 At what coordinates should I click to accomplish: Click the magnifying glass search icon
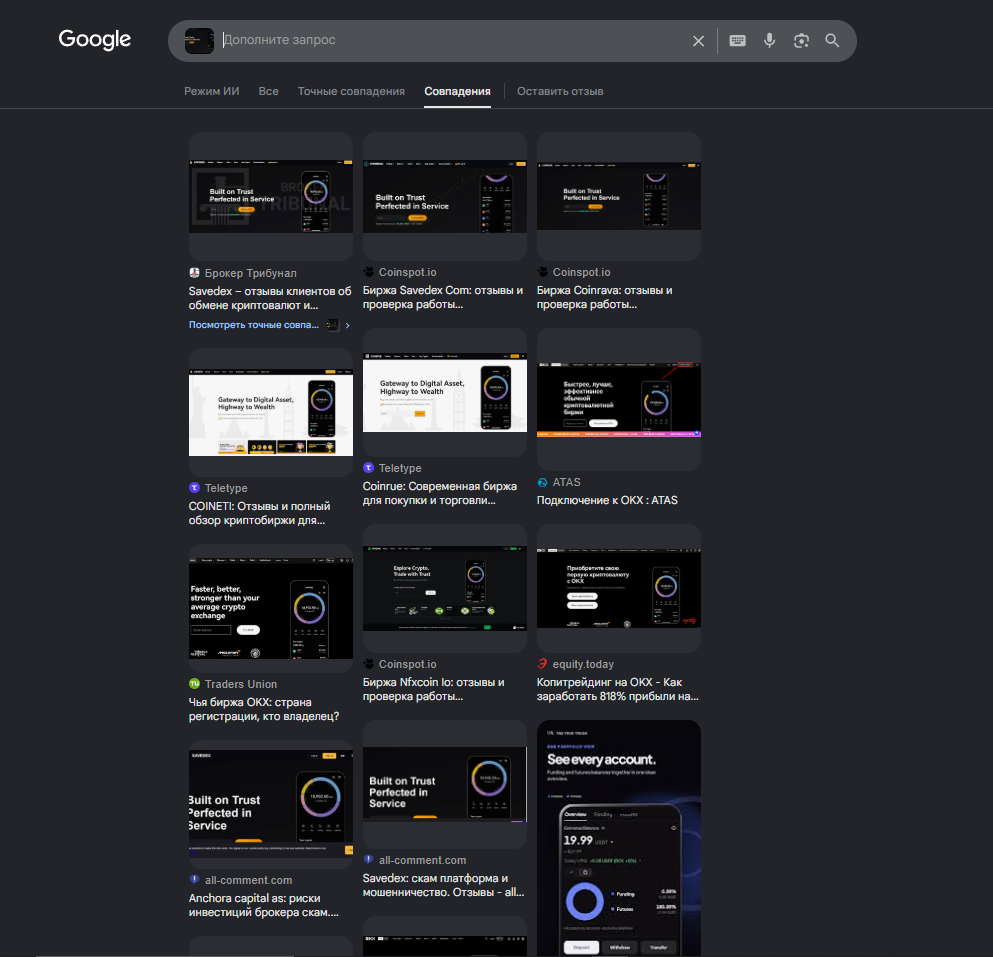pyautogui.click(x=832, y=41)
